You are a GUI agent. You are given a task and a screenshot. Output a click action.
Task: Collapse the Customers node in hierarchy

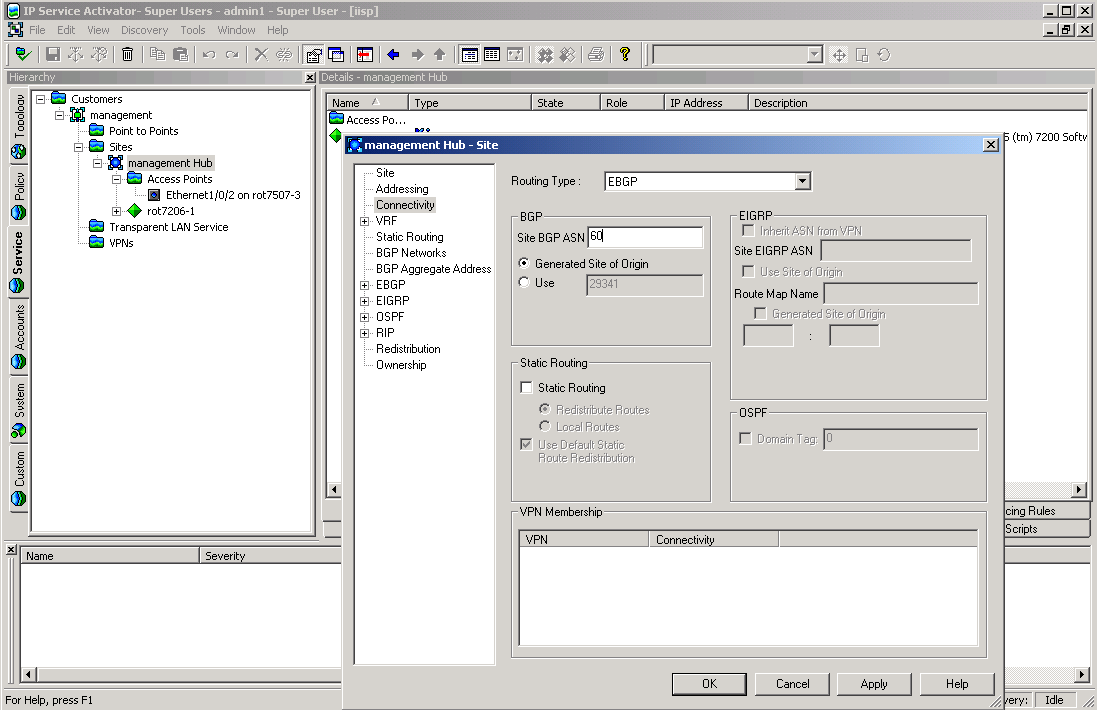click(x=41, y=99)
